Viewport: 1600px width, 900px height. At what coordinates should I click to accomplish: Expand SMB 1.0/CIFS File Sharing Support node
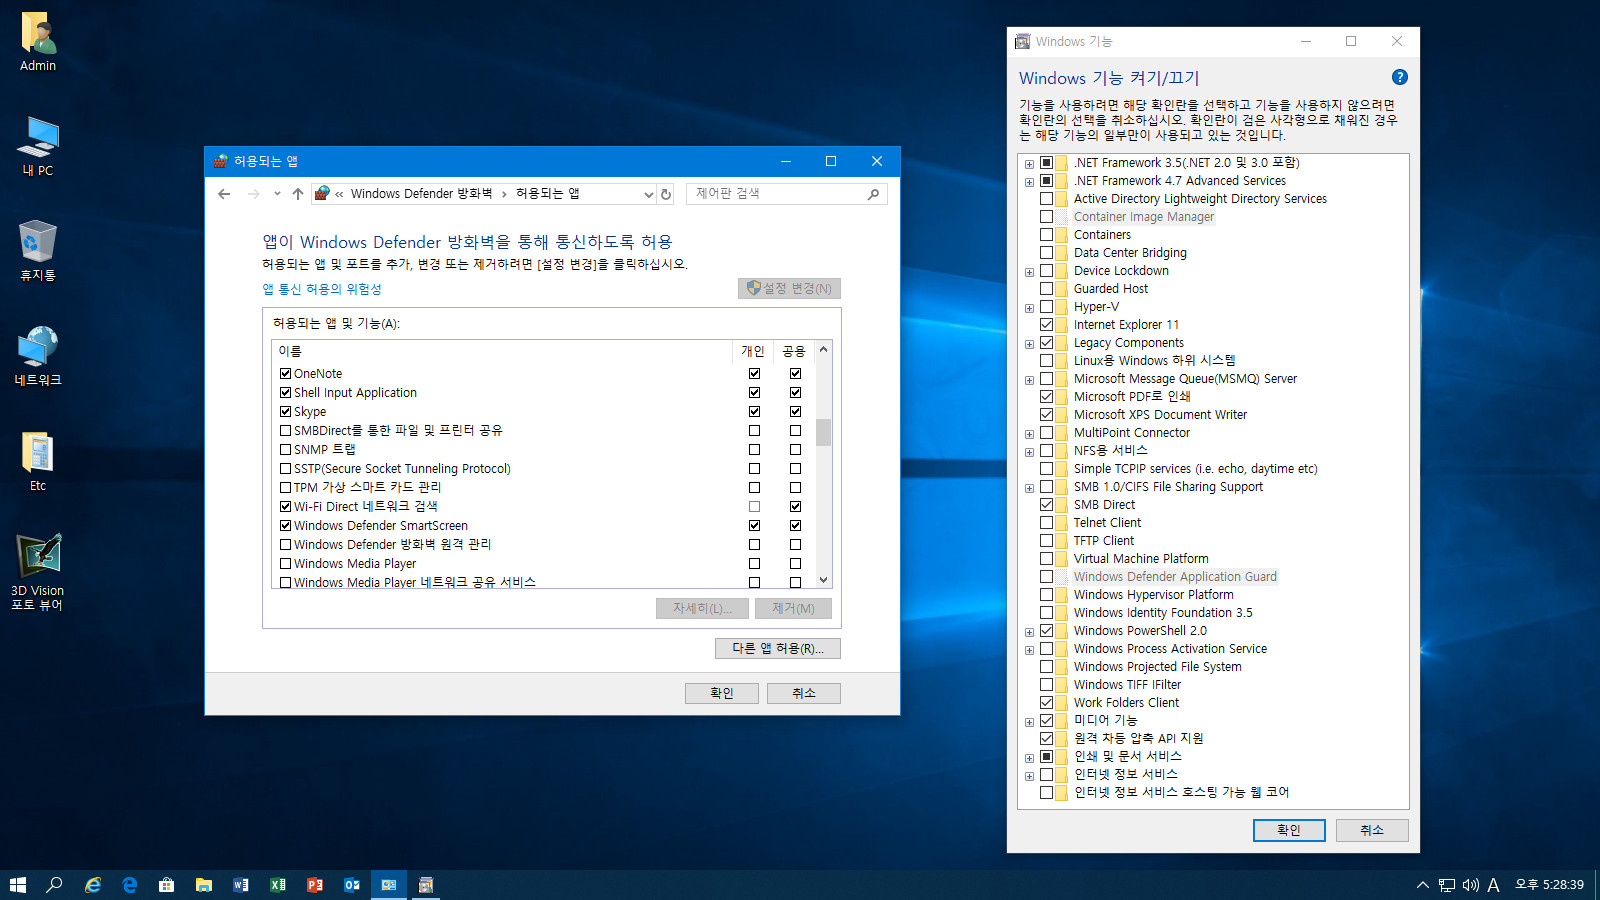click(x=1029, y=488)
